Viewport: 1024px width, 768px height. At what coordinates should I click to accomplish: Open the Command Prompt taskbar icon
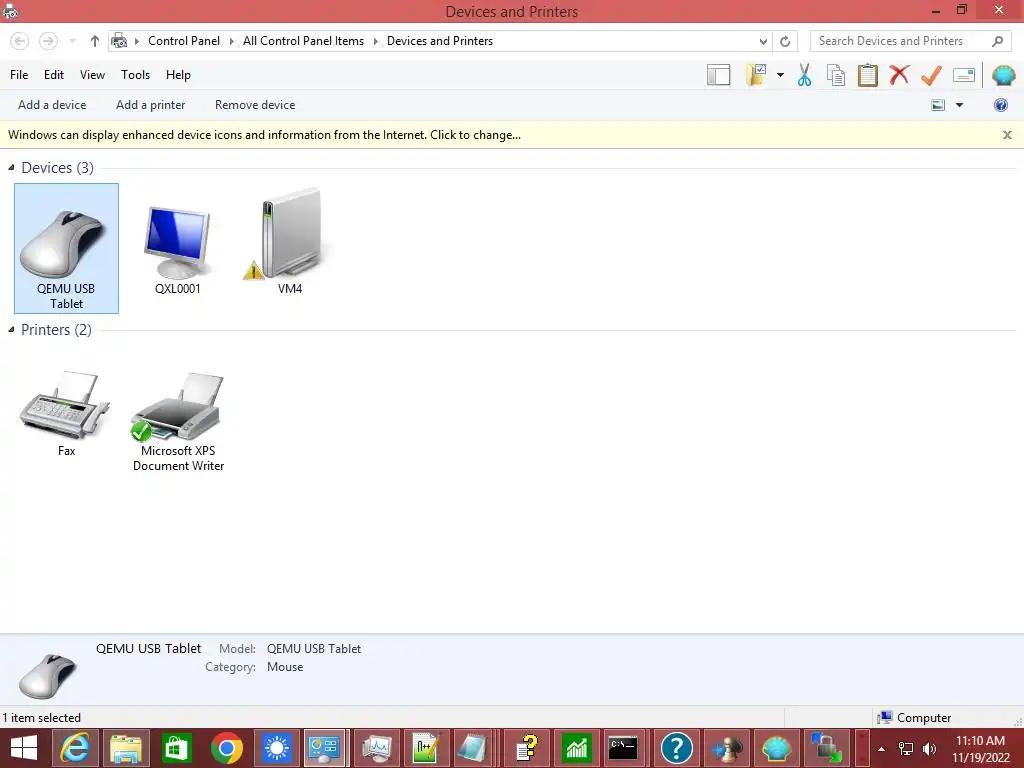[x=623, y=748]
